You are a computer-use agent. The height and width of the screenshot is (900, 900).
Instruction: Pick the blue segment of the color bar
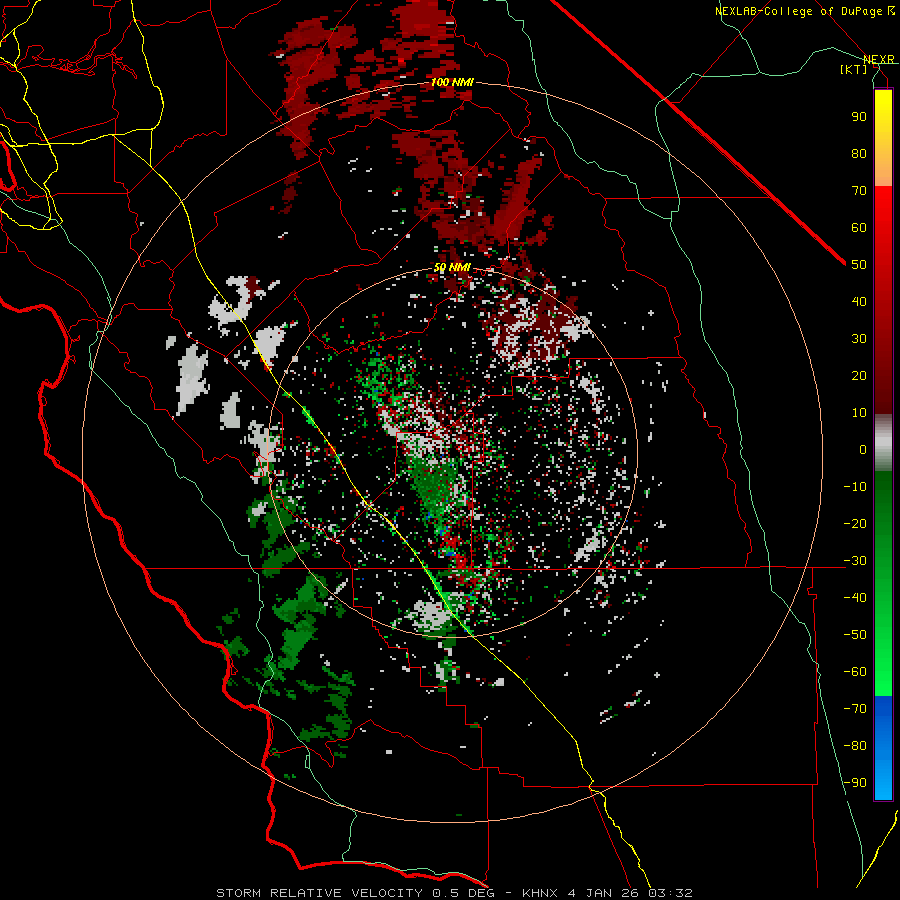point(883,748)
